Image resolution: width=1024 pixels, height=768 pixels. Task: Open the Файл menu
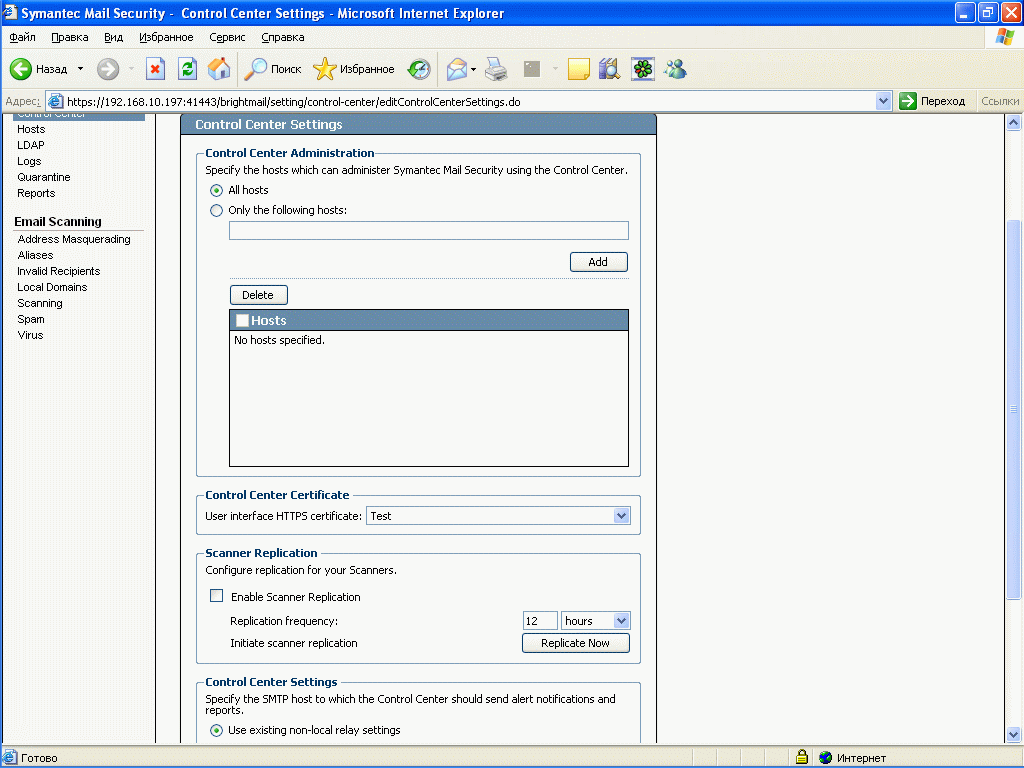click(x=22, y=37)
